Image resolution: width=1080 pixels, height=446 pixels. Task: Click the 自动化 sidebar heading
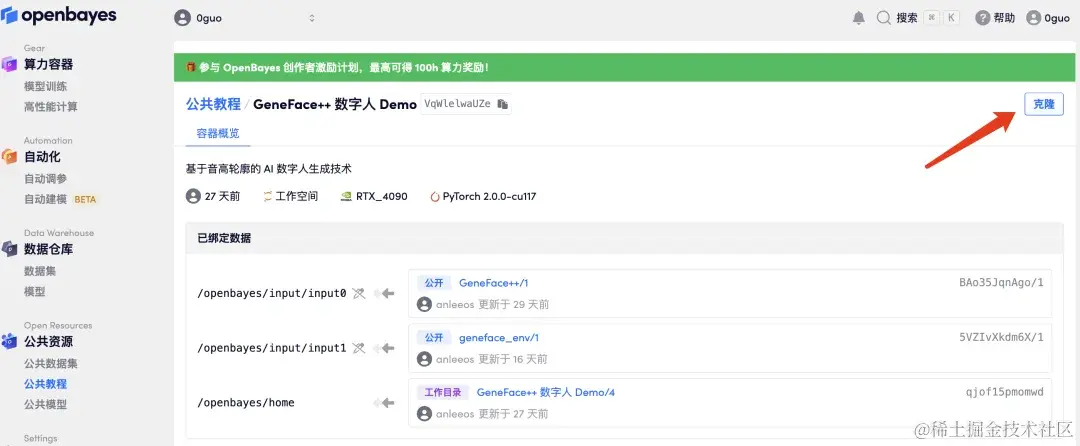coord(42,156)
